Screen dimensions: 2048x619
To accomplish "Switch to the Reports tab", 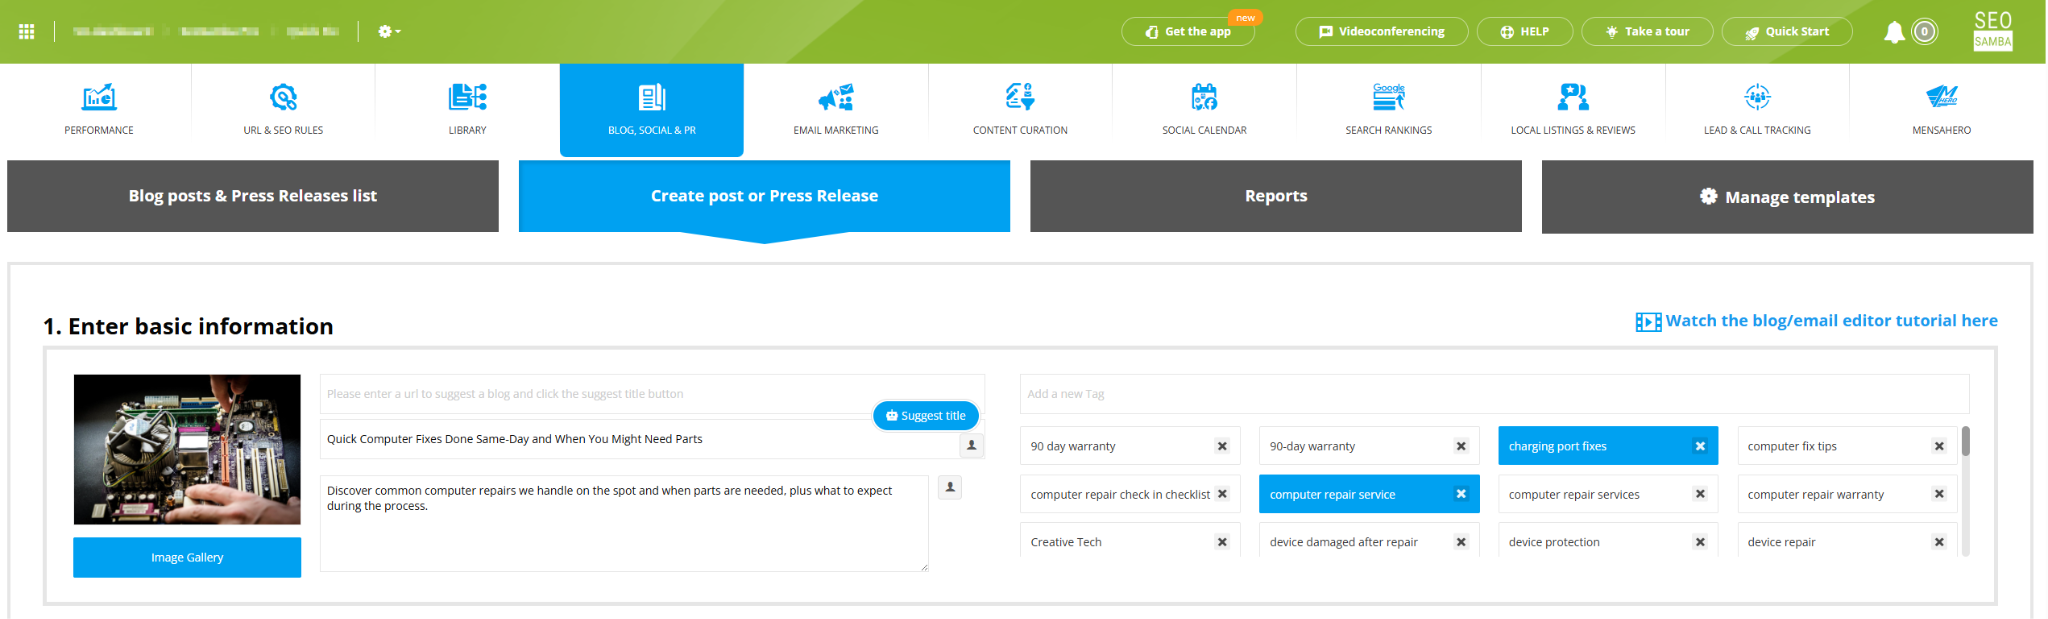I will tap(1276, 196).
